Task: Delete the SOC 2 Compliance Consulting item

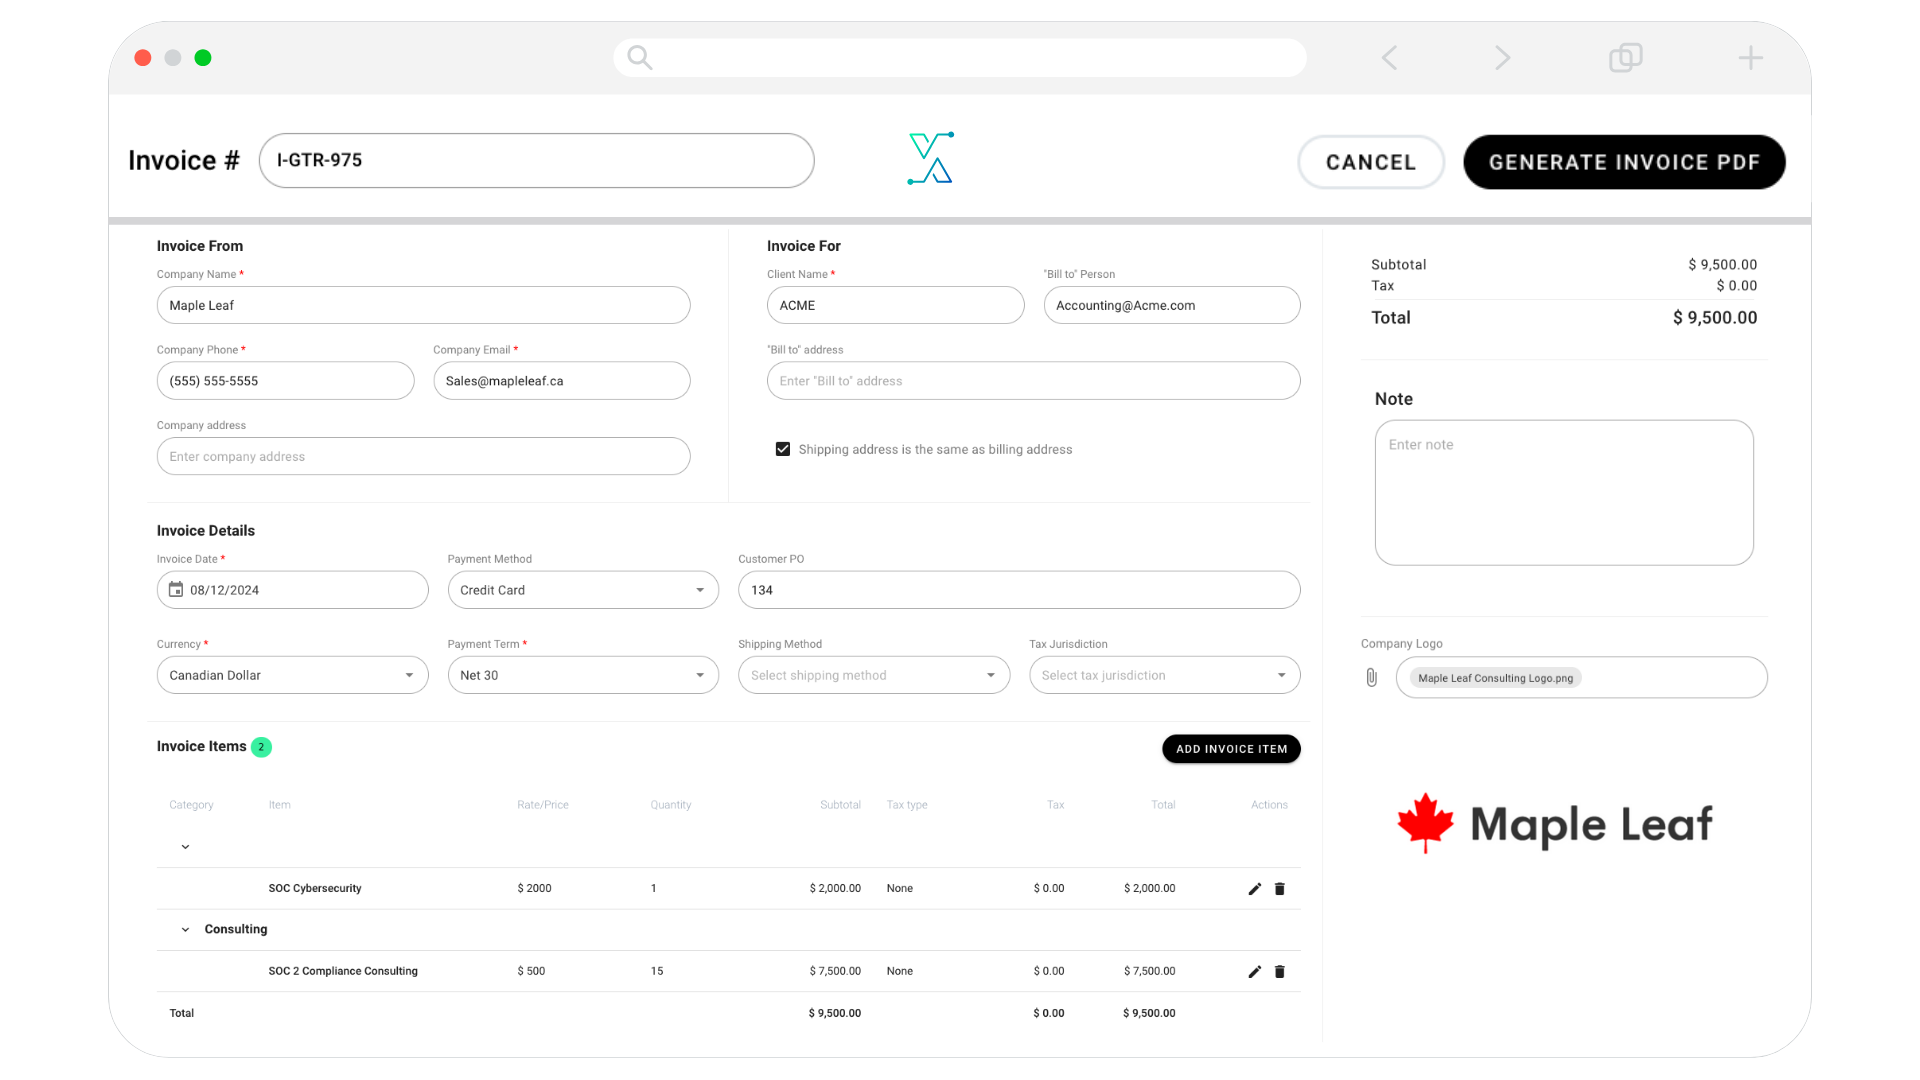Action: click(1279, 972)
